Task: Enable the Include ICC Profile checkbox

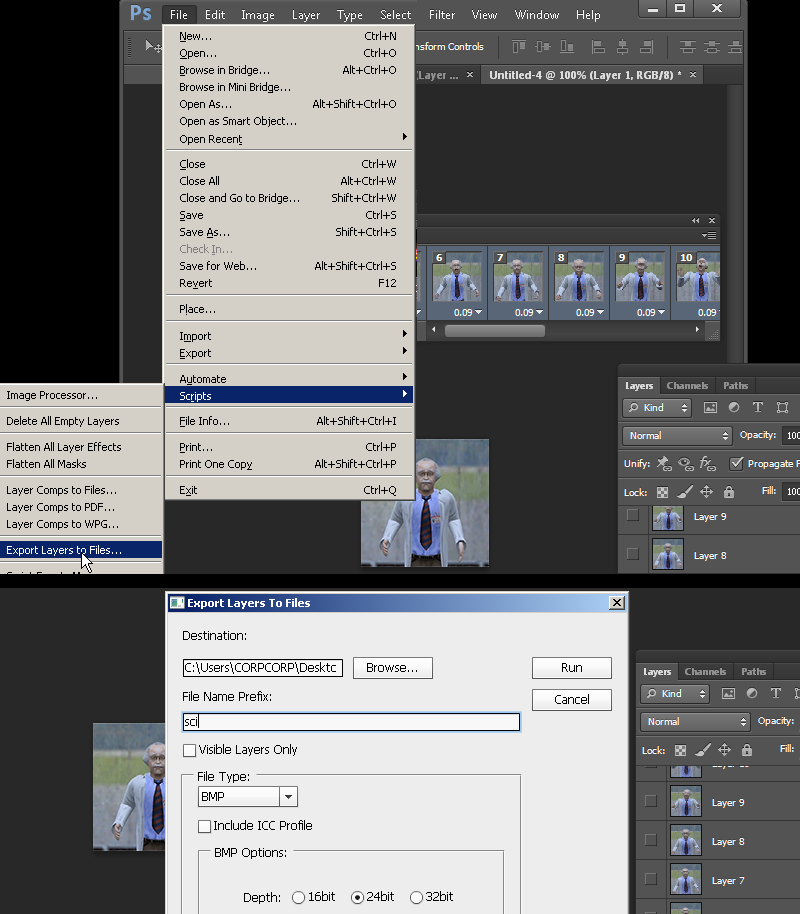Action: [204, 826]
